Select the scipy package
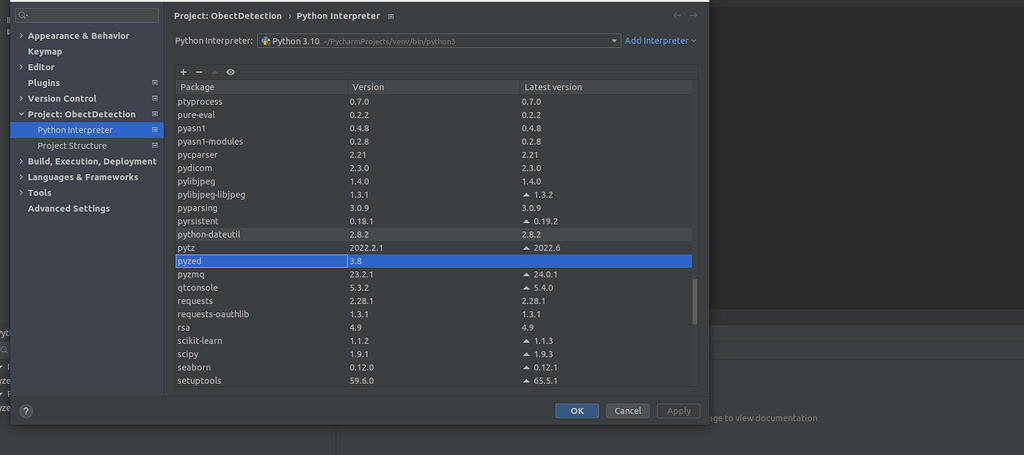 point(434,354)
